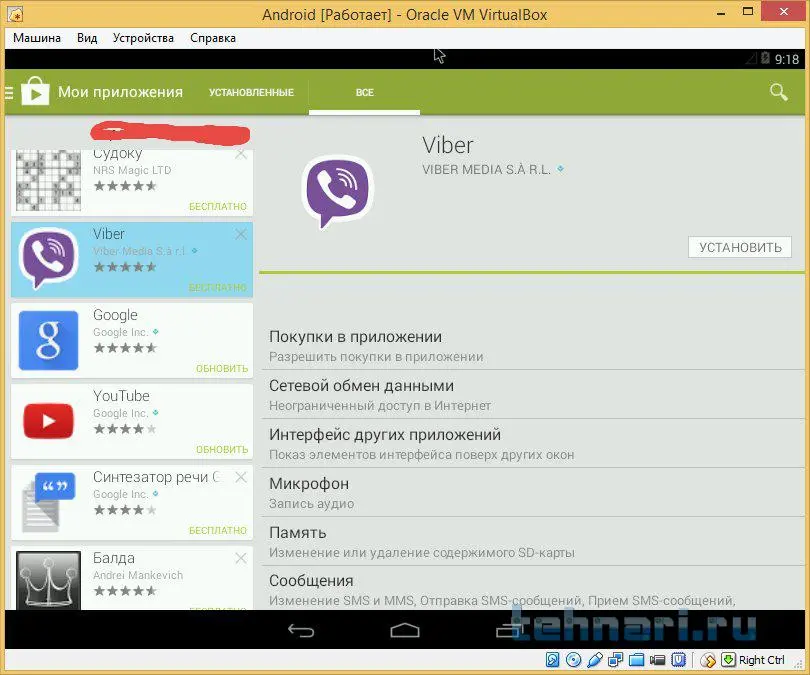Select the Google title in the list
Image resolution: width=810 pixels, height=675 pixels.
tap(115, 315)
